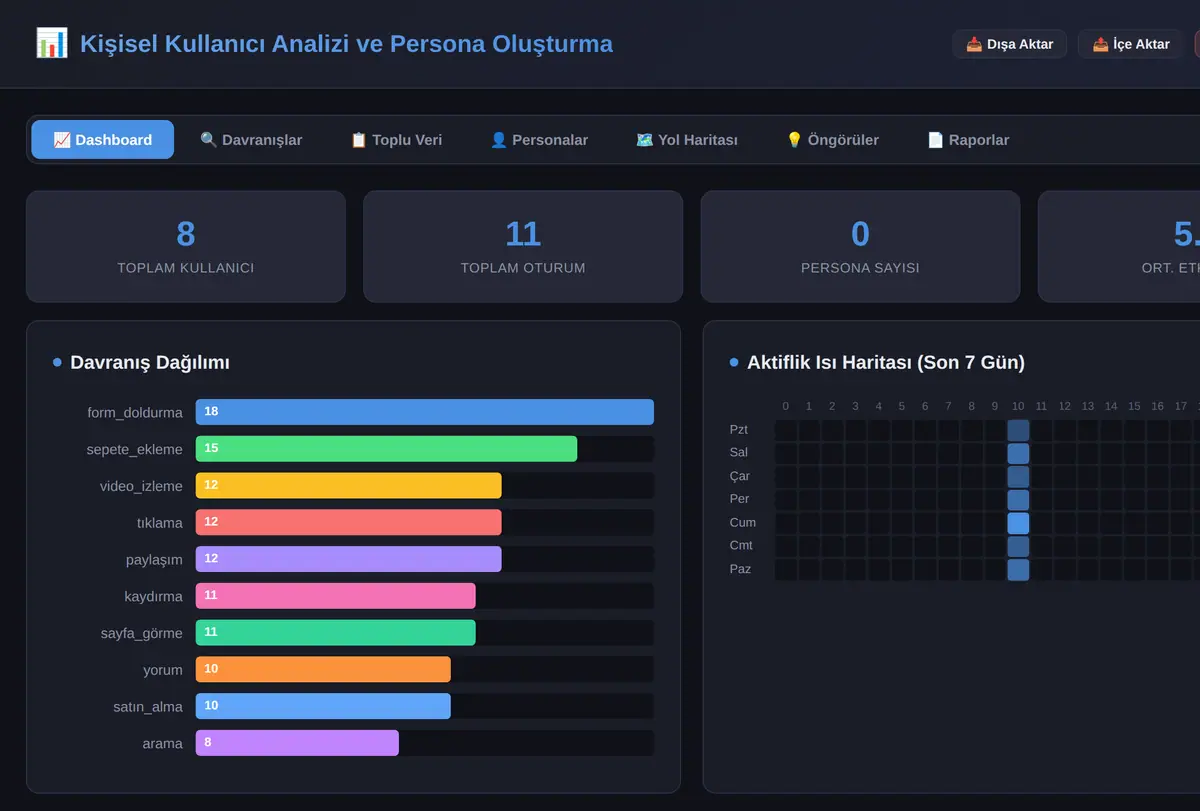
Task: Click the İçe Aktar import button
Action: click(1130, 44)
